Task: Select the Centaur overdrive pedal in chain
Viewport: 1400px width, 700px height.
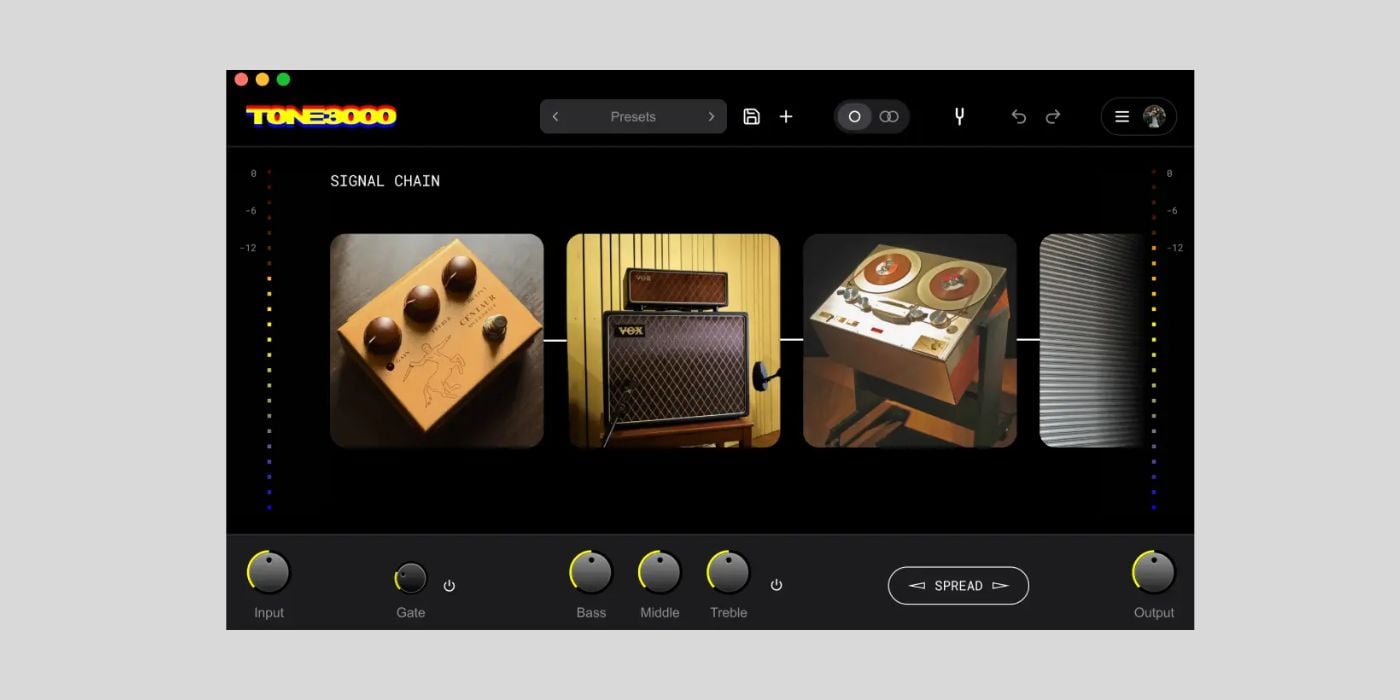Action: pos(437,340)
